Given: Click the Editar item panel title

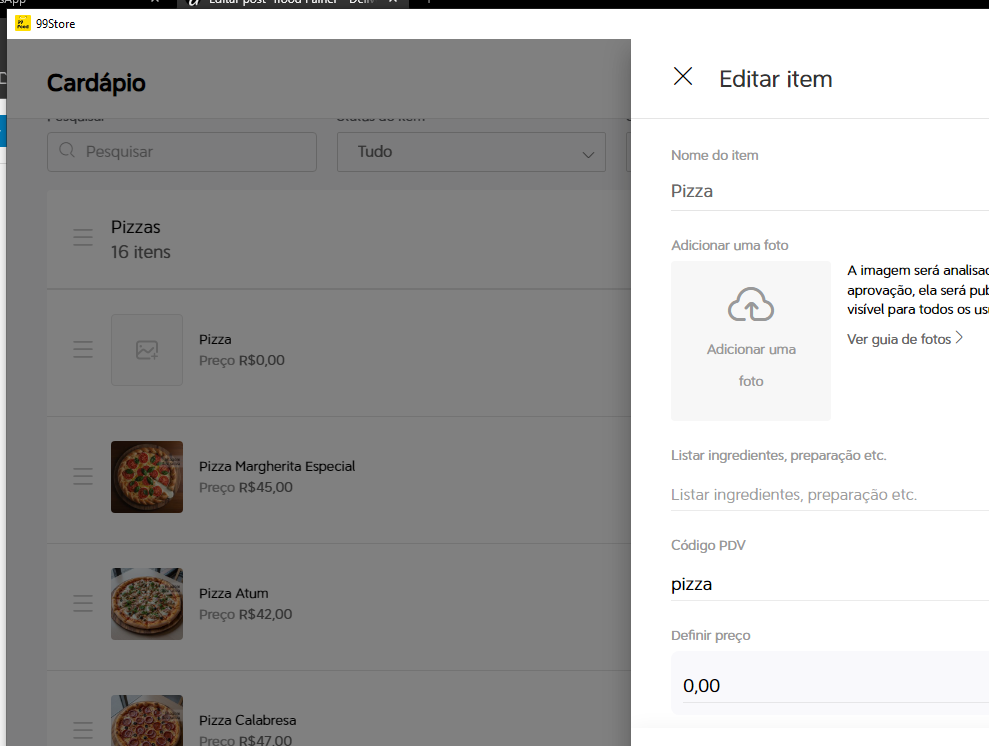Looking at the screenshot, I should (775, 79).
